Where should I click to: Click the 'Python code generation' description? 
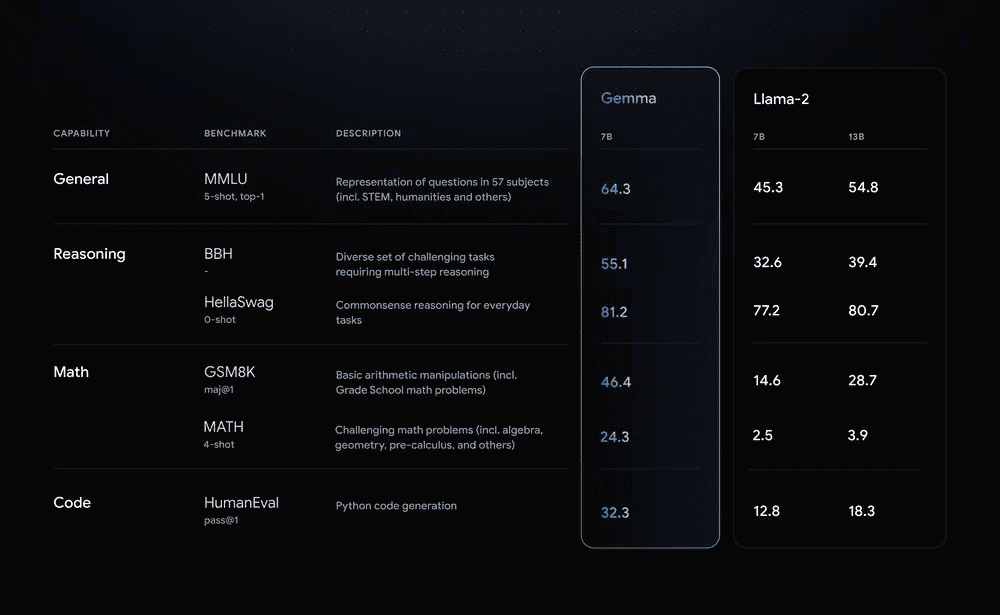coord(396,506)
